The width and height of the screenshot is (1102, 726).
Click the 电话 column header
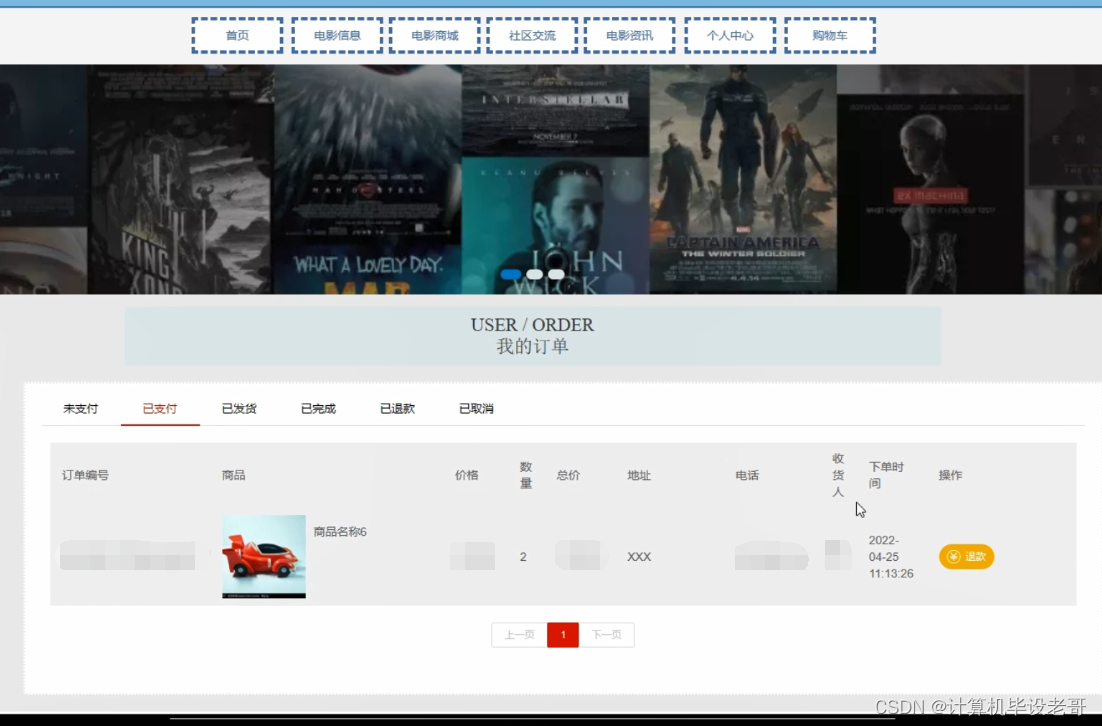coord(747,475)
